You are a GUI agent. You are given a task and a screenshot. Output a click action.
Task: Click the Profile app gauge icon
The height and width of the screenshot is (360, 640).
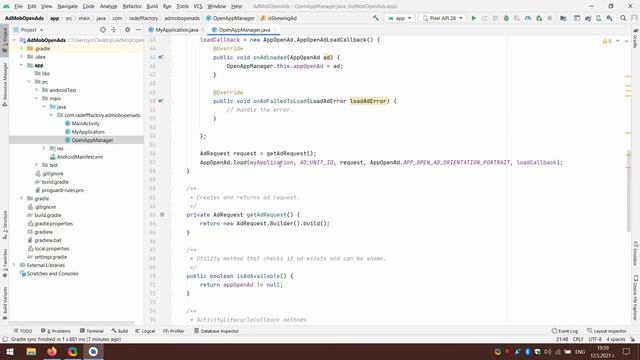click(528, 18)
